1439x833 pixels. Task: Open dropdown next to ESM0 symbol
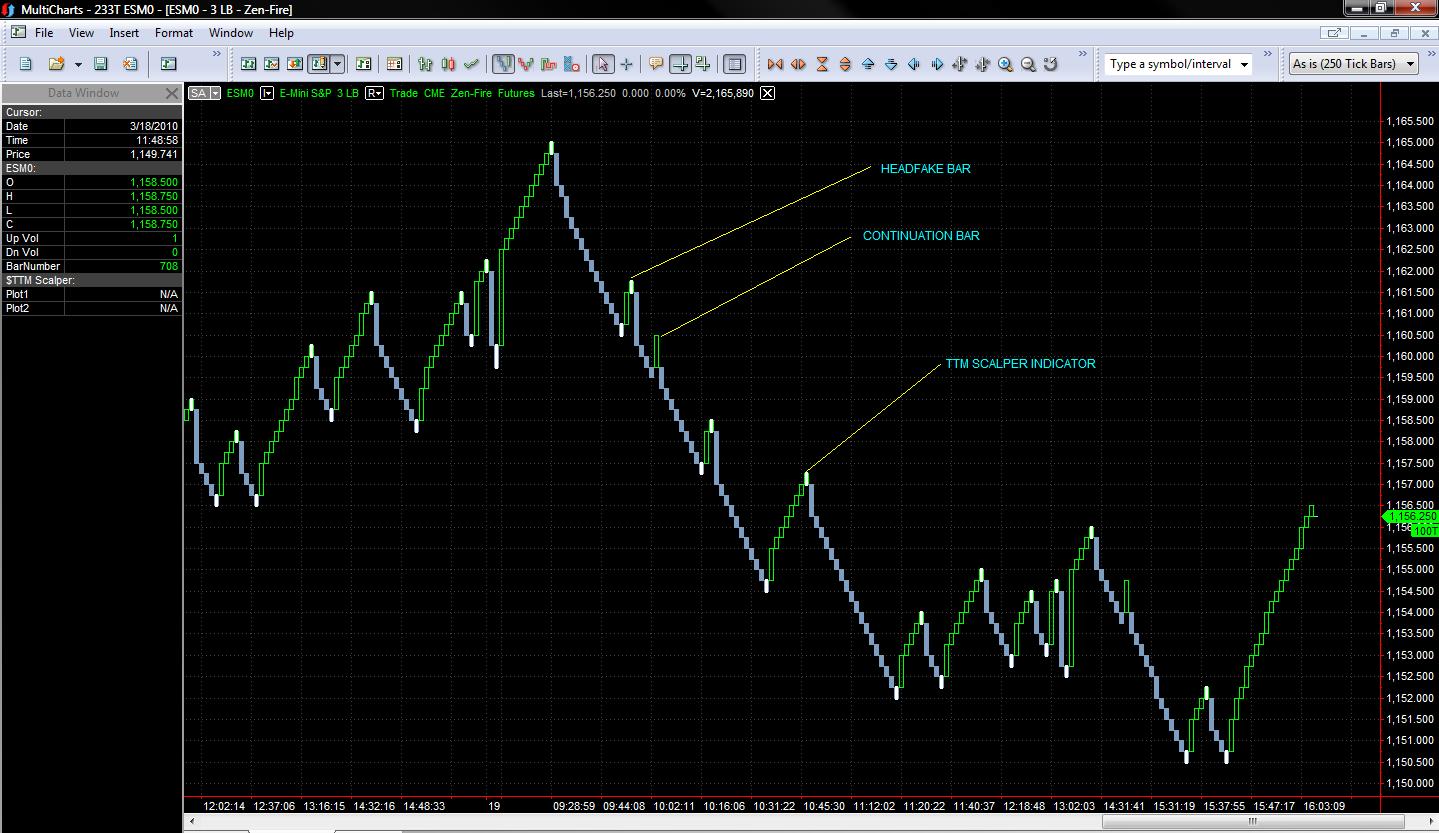(x=267, y=93)
